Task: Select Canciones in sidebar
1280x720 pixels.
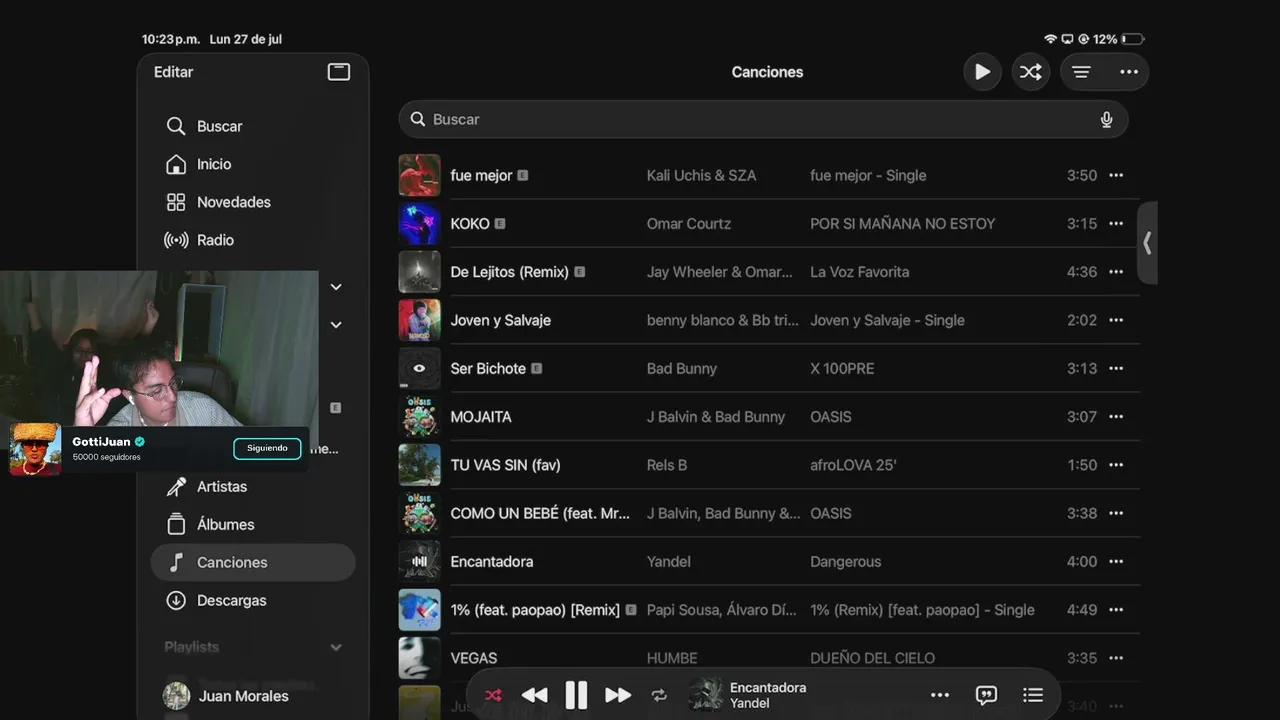Action: [253, 562]
